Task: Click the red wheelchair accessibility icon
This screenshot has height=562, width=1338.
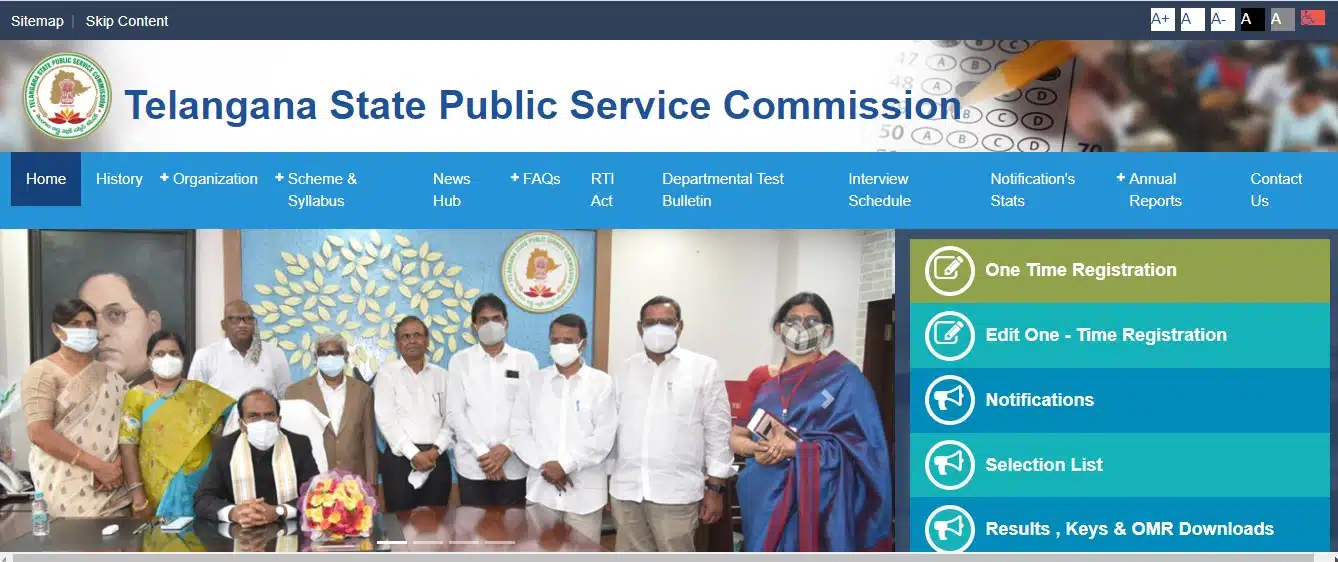Action: [1313, 18]
